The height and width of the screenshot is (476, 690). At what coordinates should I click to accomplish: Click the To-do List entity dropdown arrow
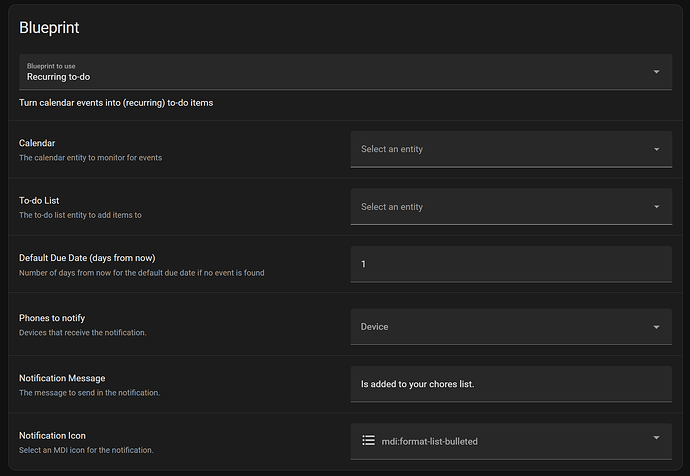[656, 207]
